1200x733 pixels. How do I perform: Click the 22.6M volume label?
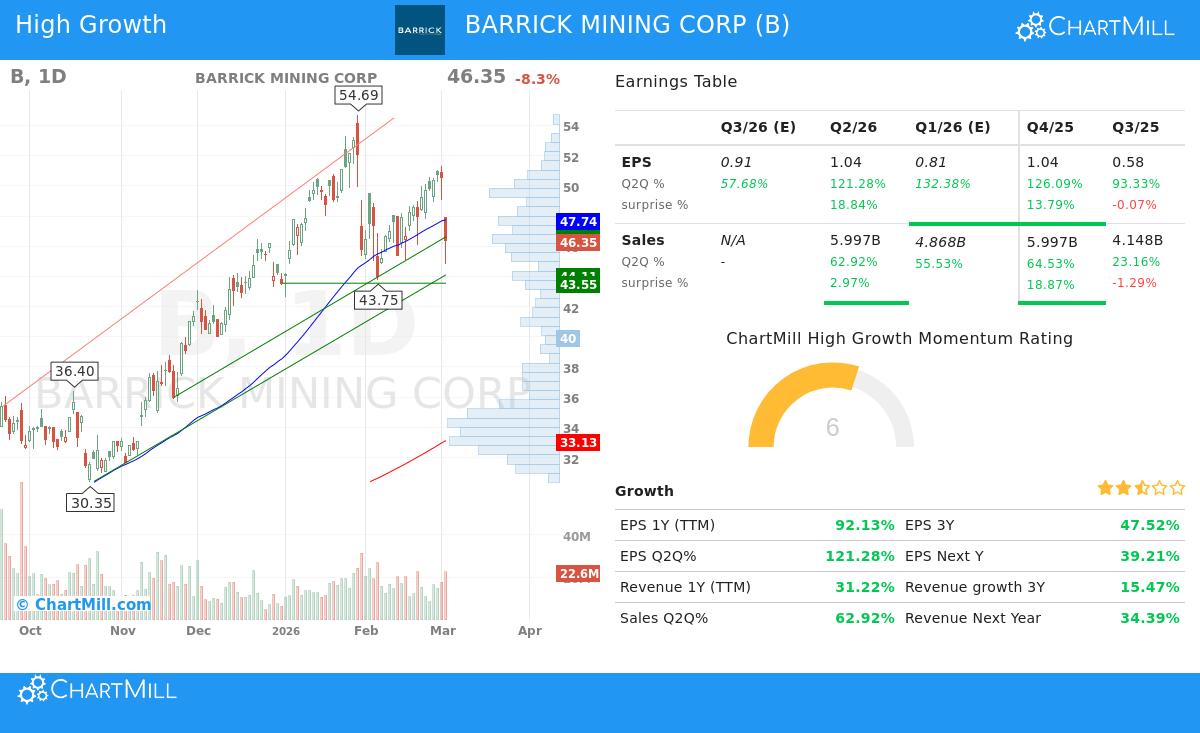[577, 572]
